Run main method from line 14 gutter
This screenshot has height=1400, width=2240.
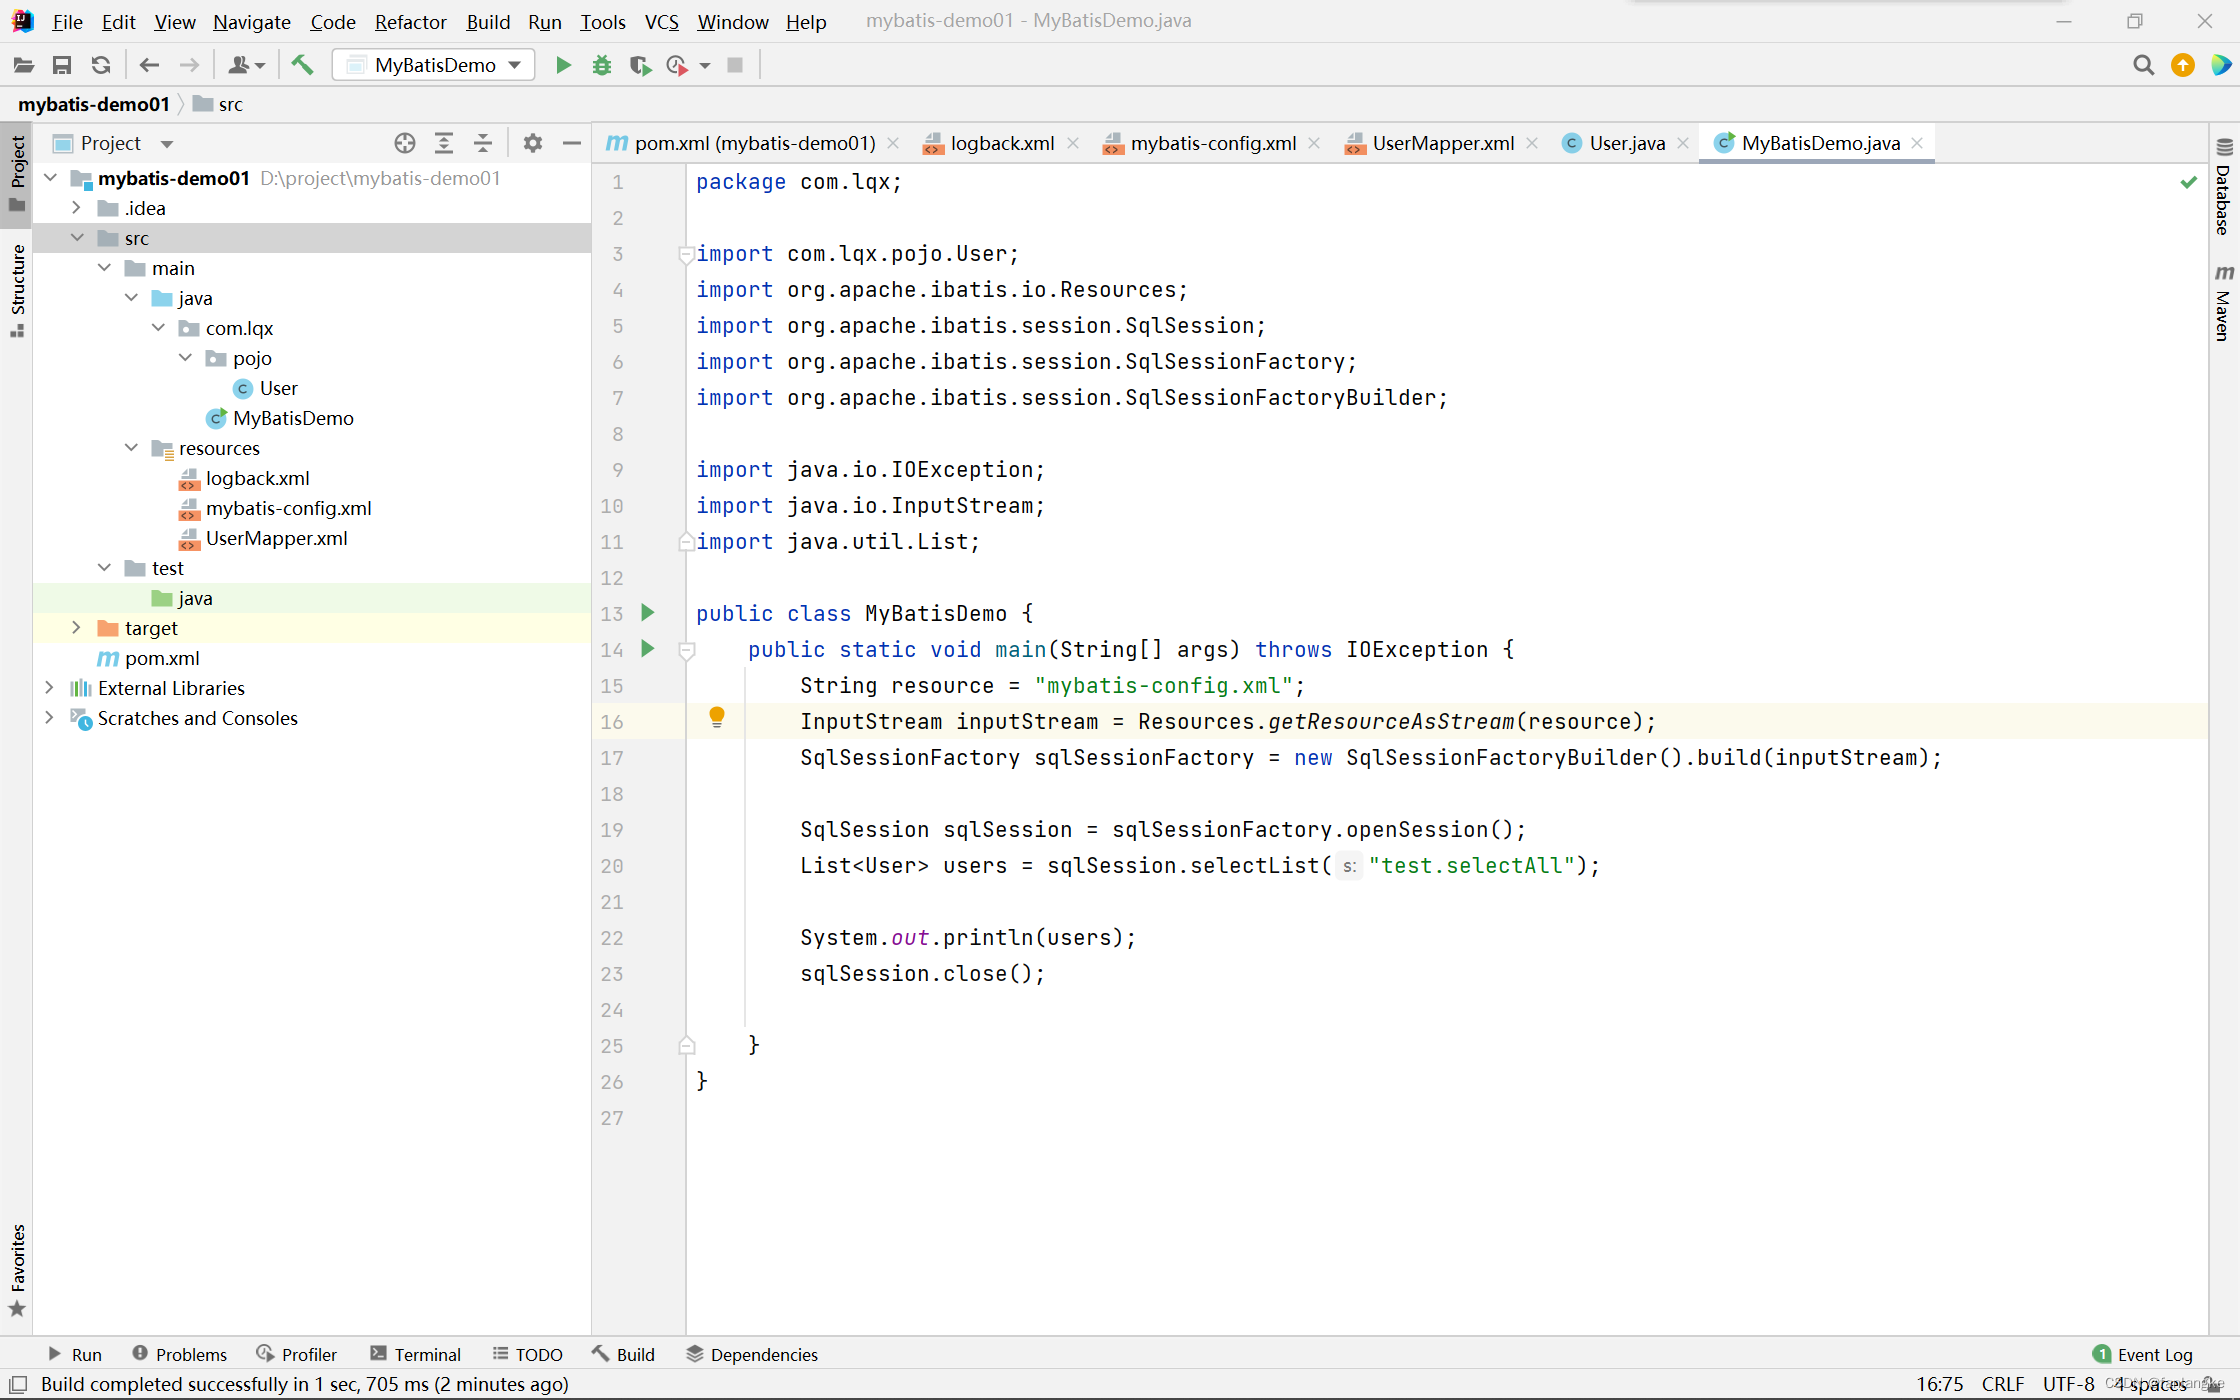[x=648, y=648]
